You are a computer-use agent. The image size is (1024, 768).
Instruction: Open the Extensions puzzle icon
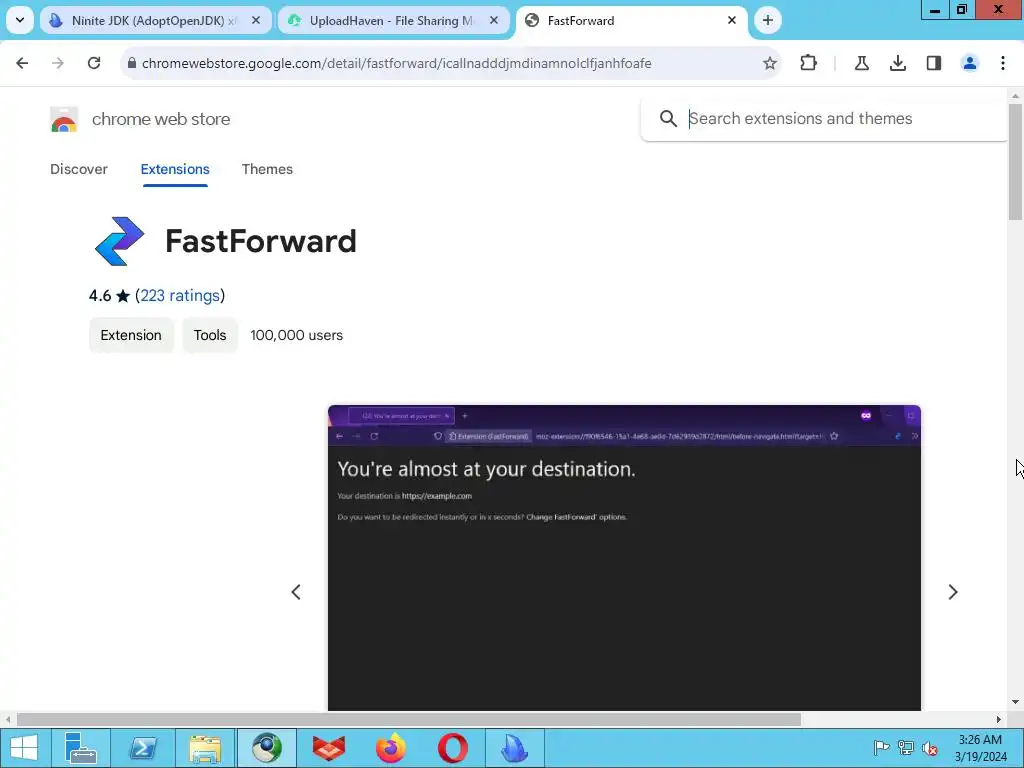(808, 63)
